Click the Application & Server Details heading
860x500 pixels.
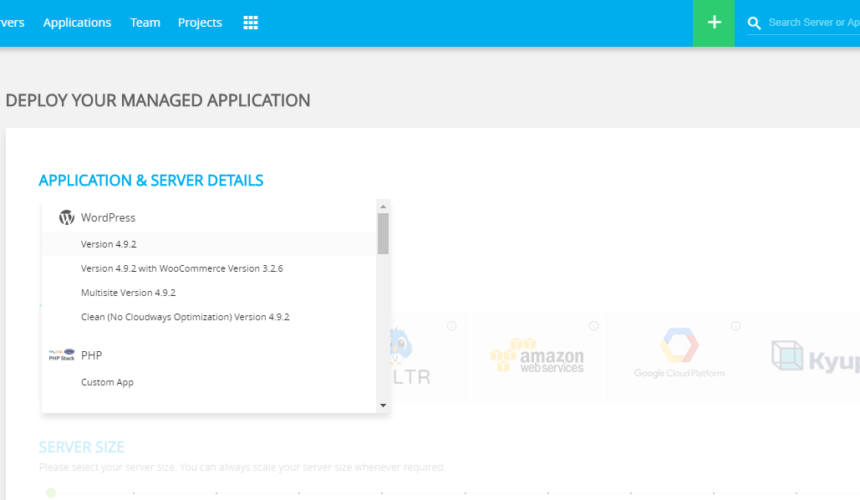(x=151, y=180)
